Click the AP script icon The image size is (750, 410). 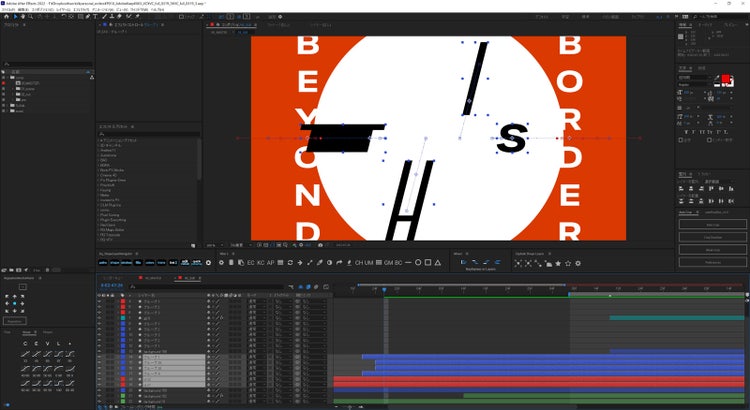click(271, 263)
